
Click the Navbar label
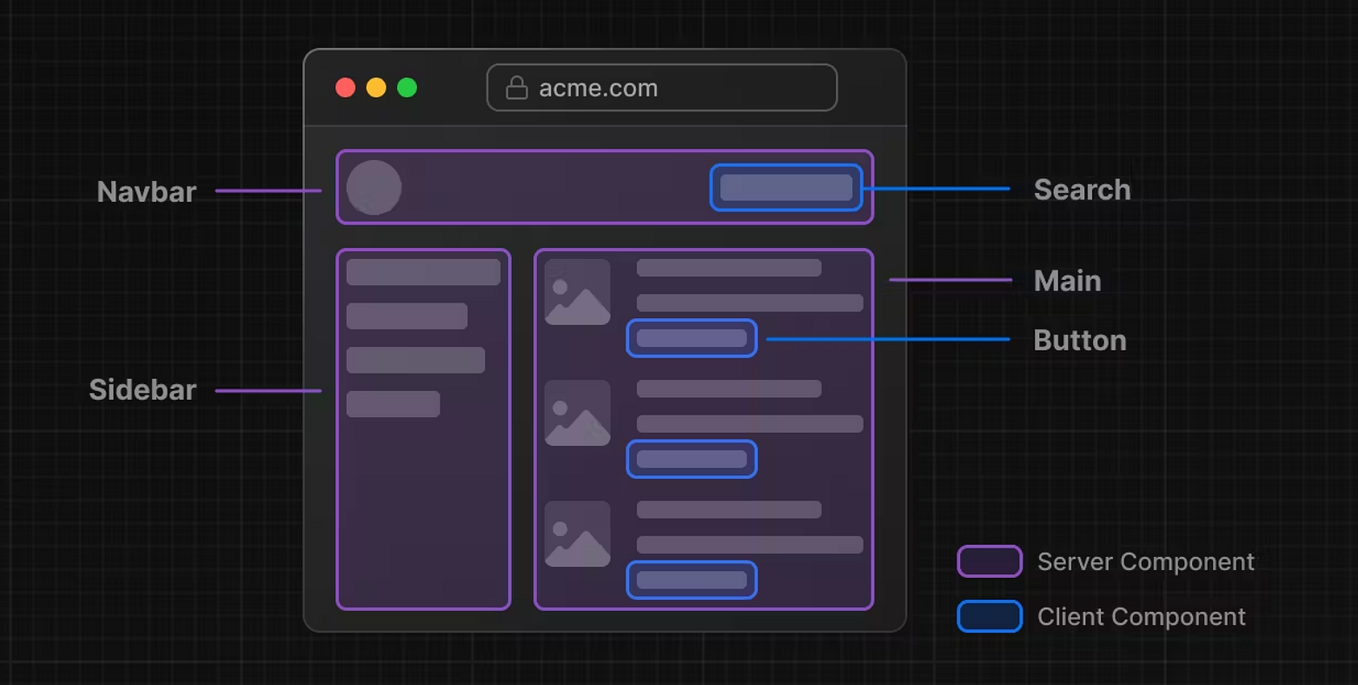click(x=146, y=192)
